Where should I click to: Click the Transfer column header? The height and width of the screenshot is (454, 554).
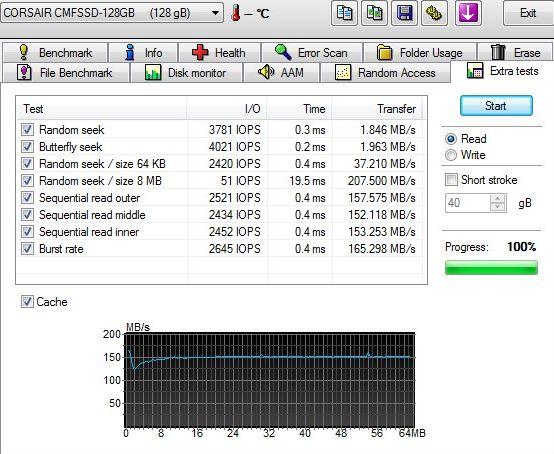tap(377, 108)
